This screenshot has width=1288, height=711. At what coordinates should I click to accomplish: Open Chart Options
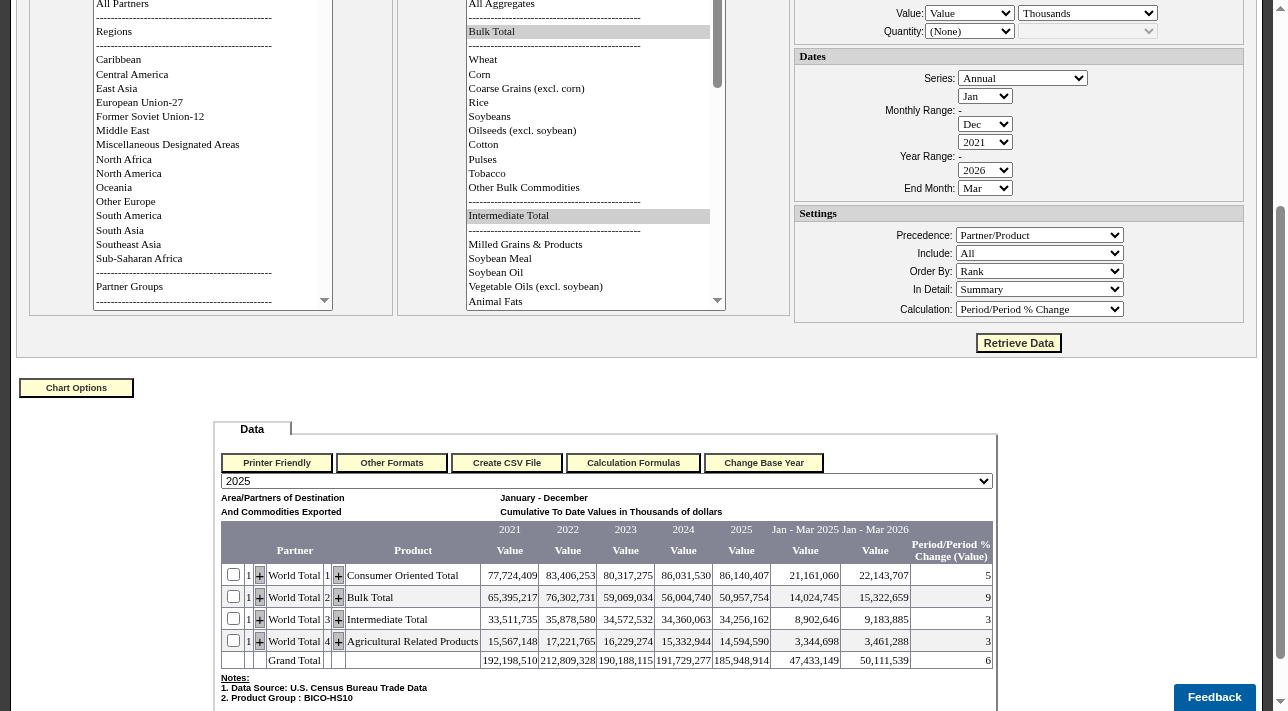[x=76, y=388]
